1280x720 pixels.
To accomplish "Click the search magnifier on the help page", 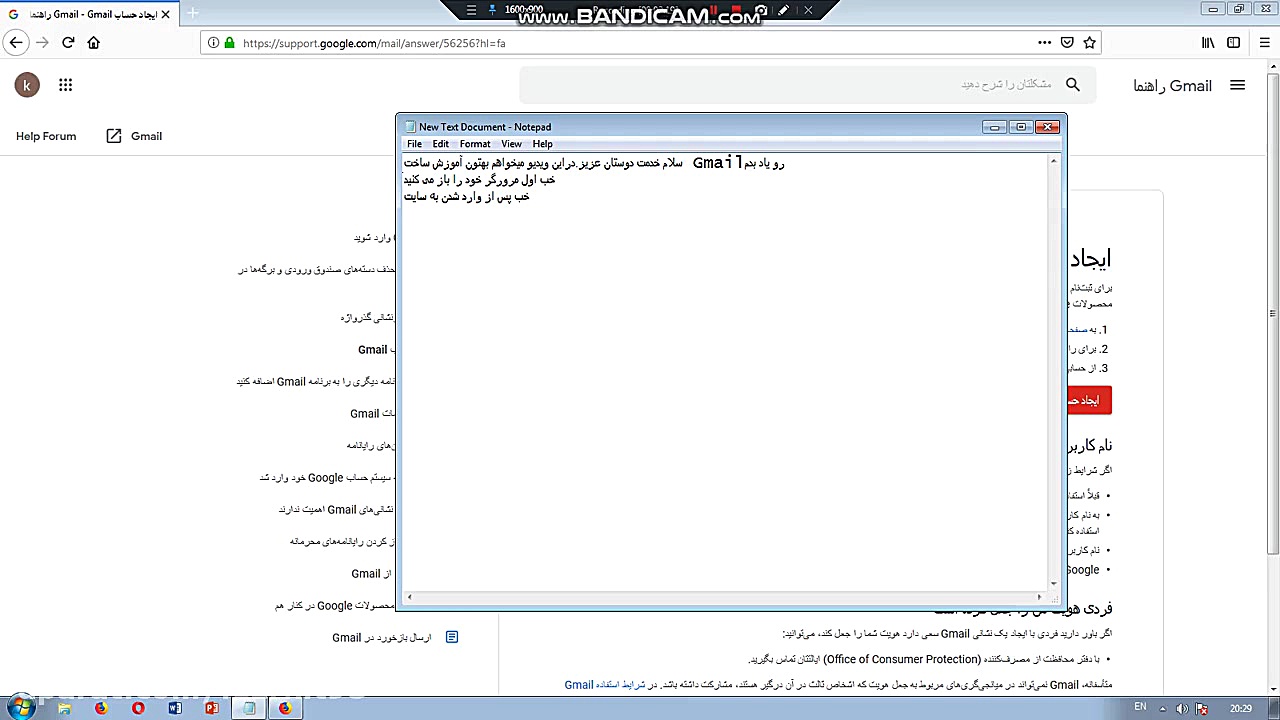I will coord(1072,85).
